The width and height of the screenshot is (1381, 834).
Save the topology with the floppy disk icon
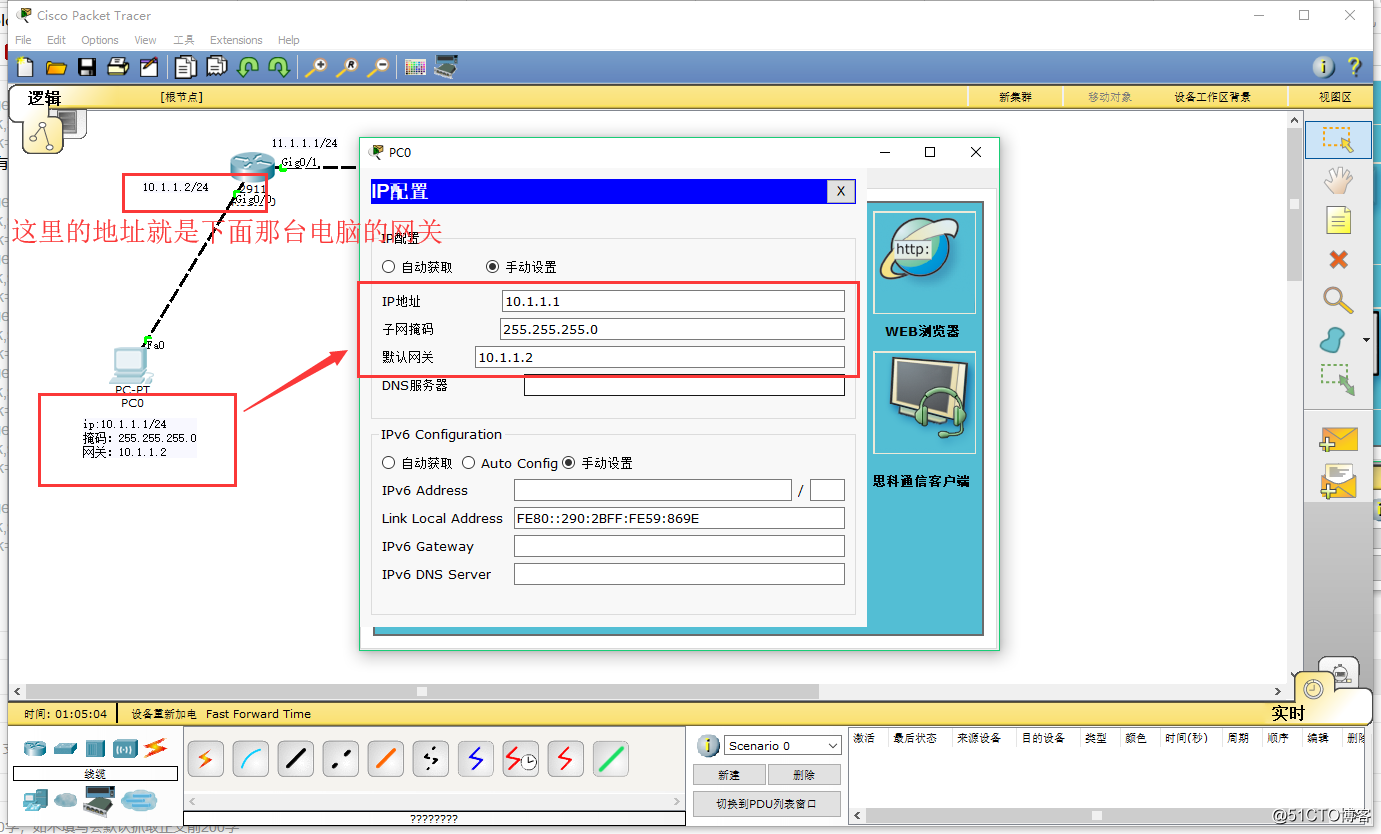coord(87,67)
